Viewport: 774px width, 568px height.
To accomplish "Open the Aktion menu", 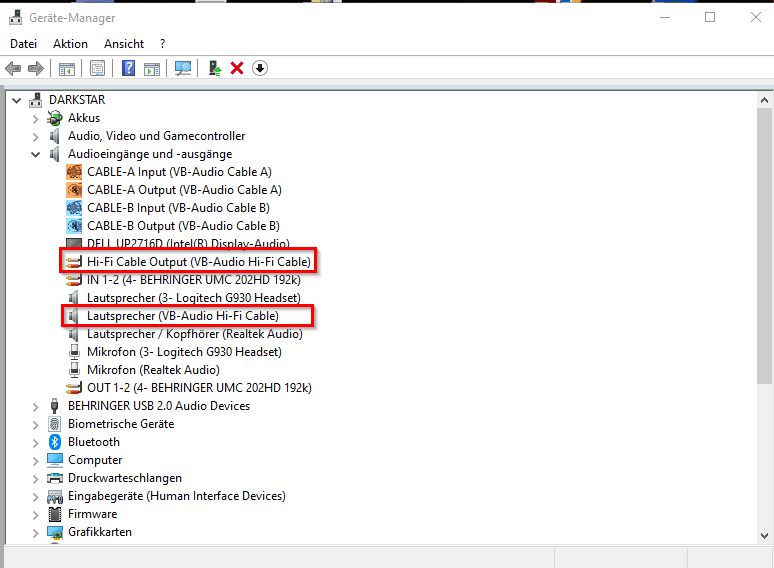I will point(70,44).
